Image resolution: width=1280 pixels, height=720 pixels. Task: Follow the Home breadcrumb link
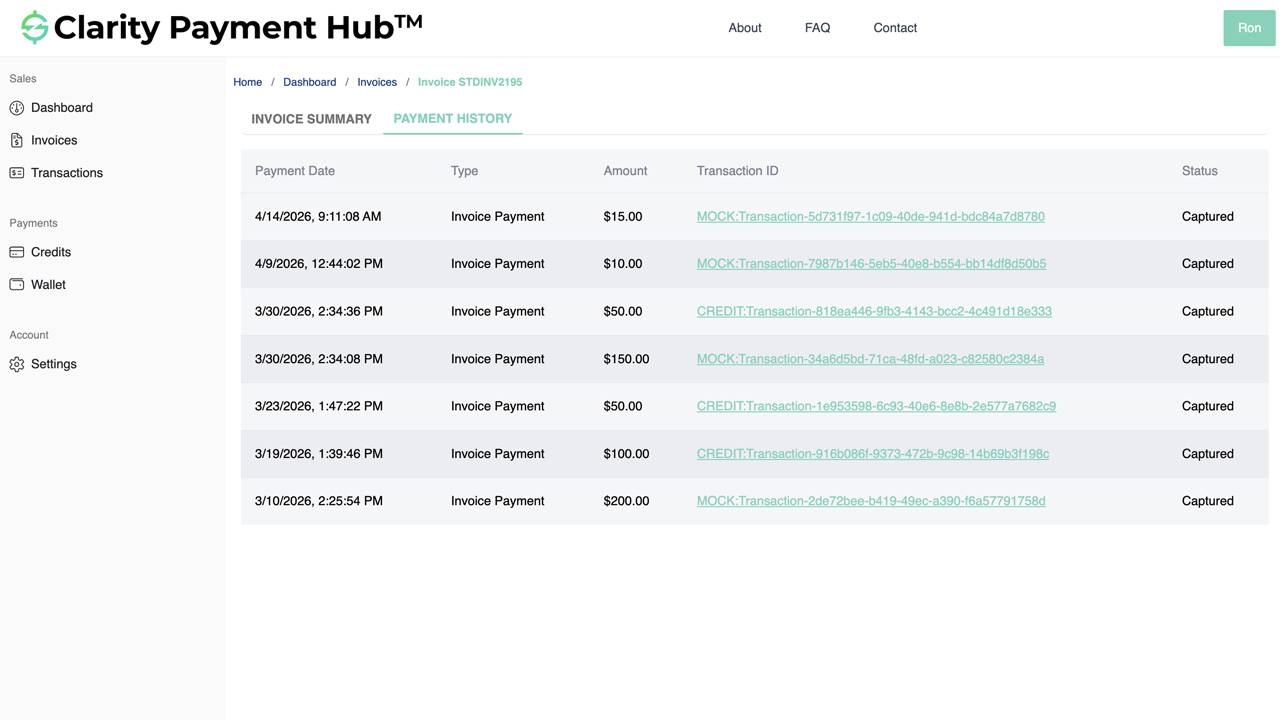[247, 81]
